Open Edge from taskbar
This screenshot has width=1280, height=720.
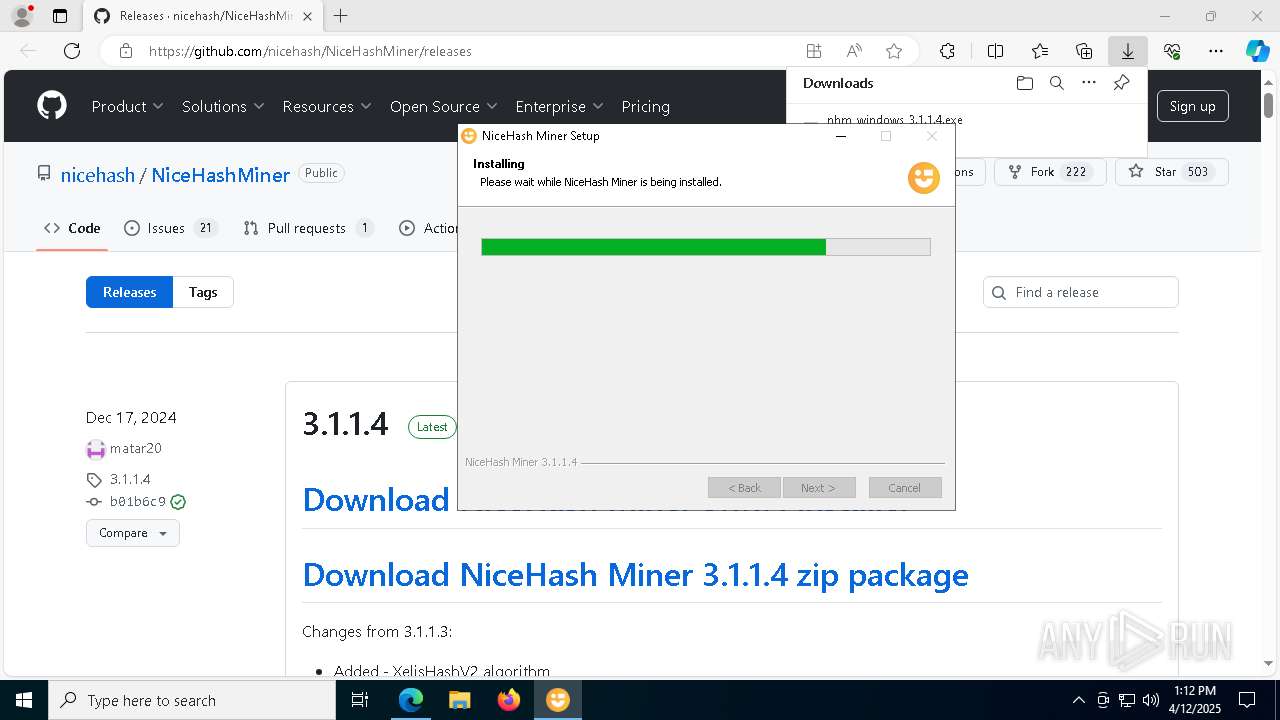(411, 700)
